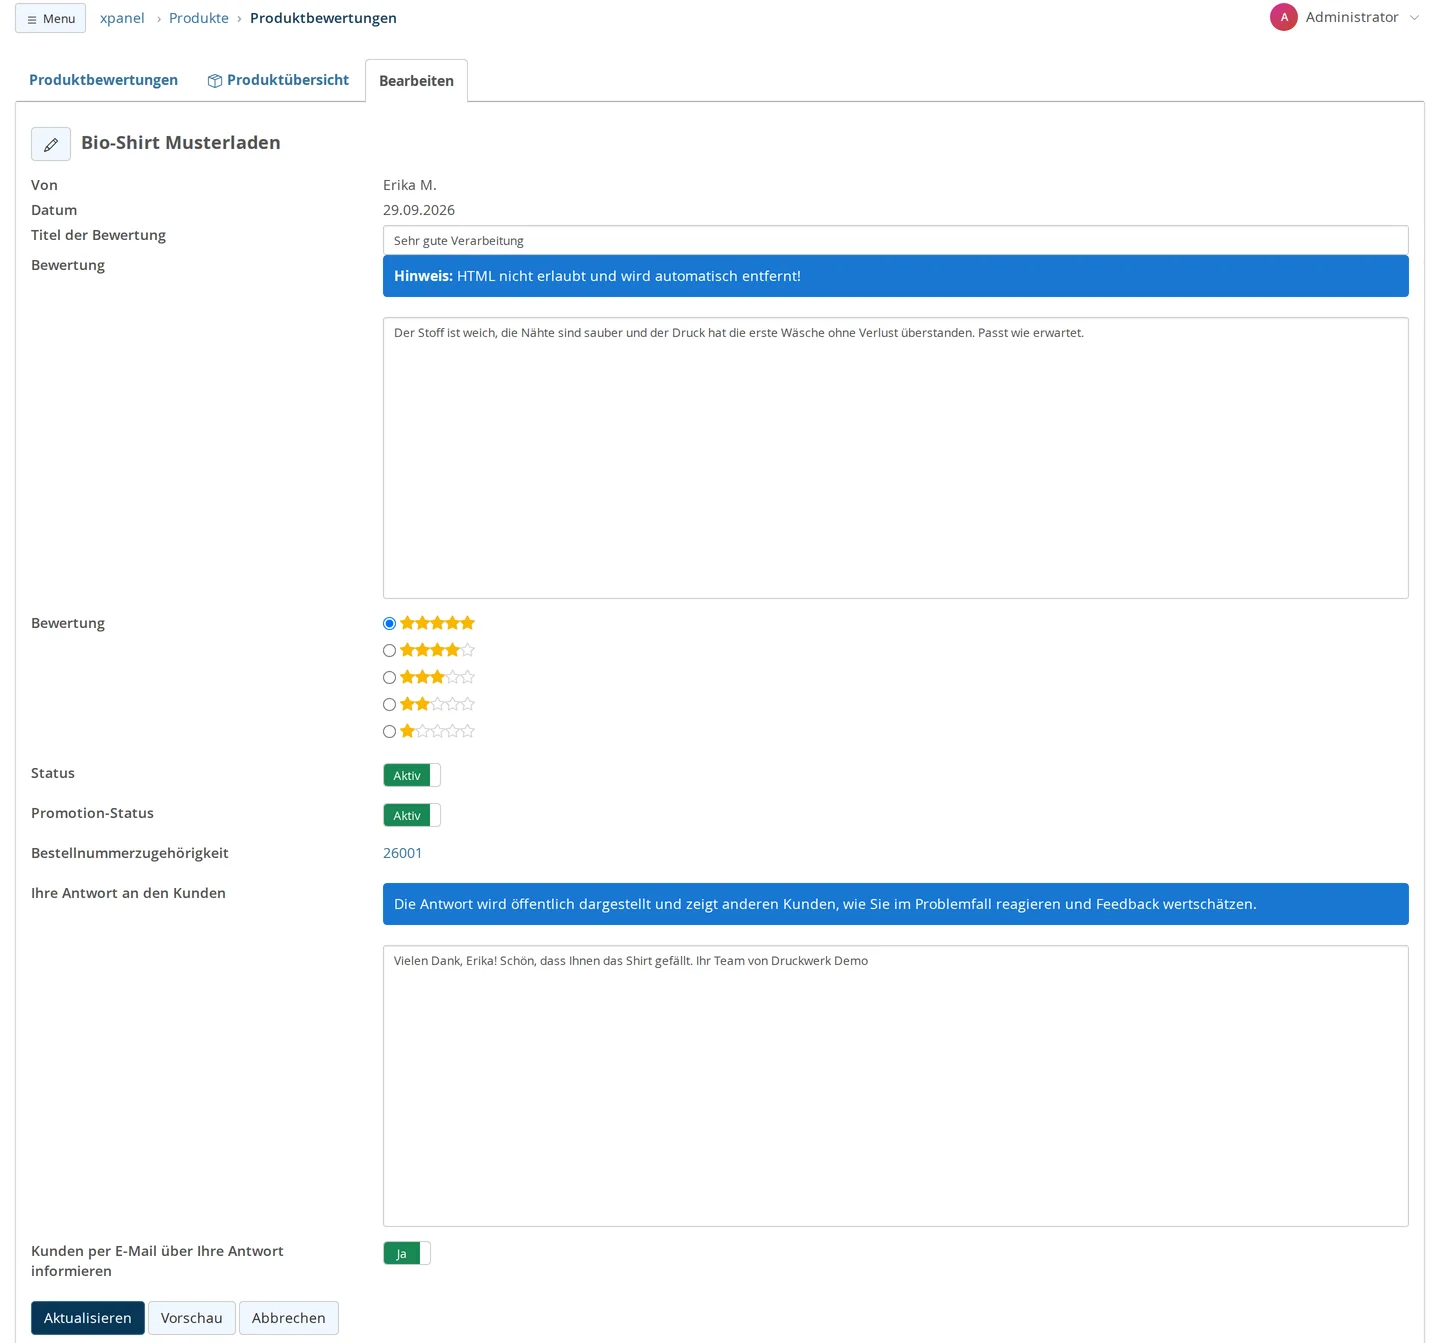This screenshot has height=1343, width=1440.
Task: Focus the Titel der Bewertung input field
Action: tap(896, 240)
